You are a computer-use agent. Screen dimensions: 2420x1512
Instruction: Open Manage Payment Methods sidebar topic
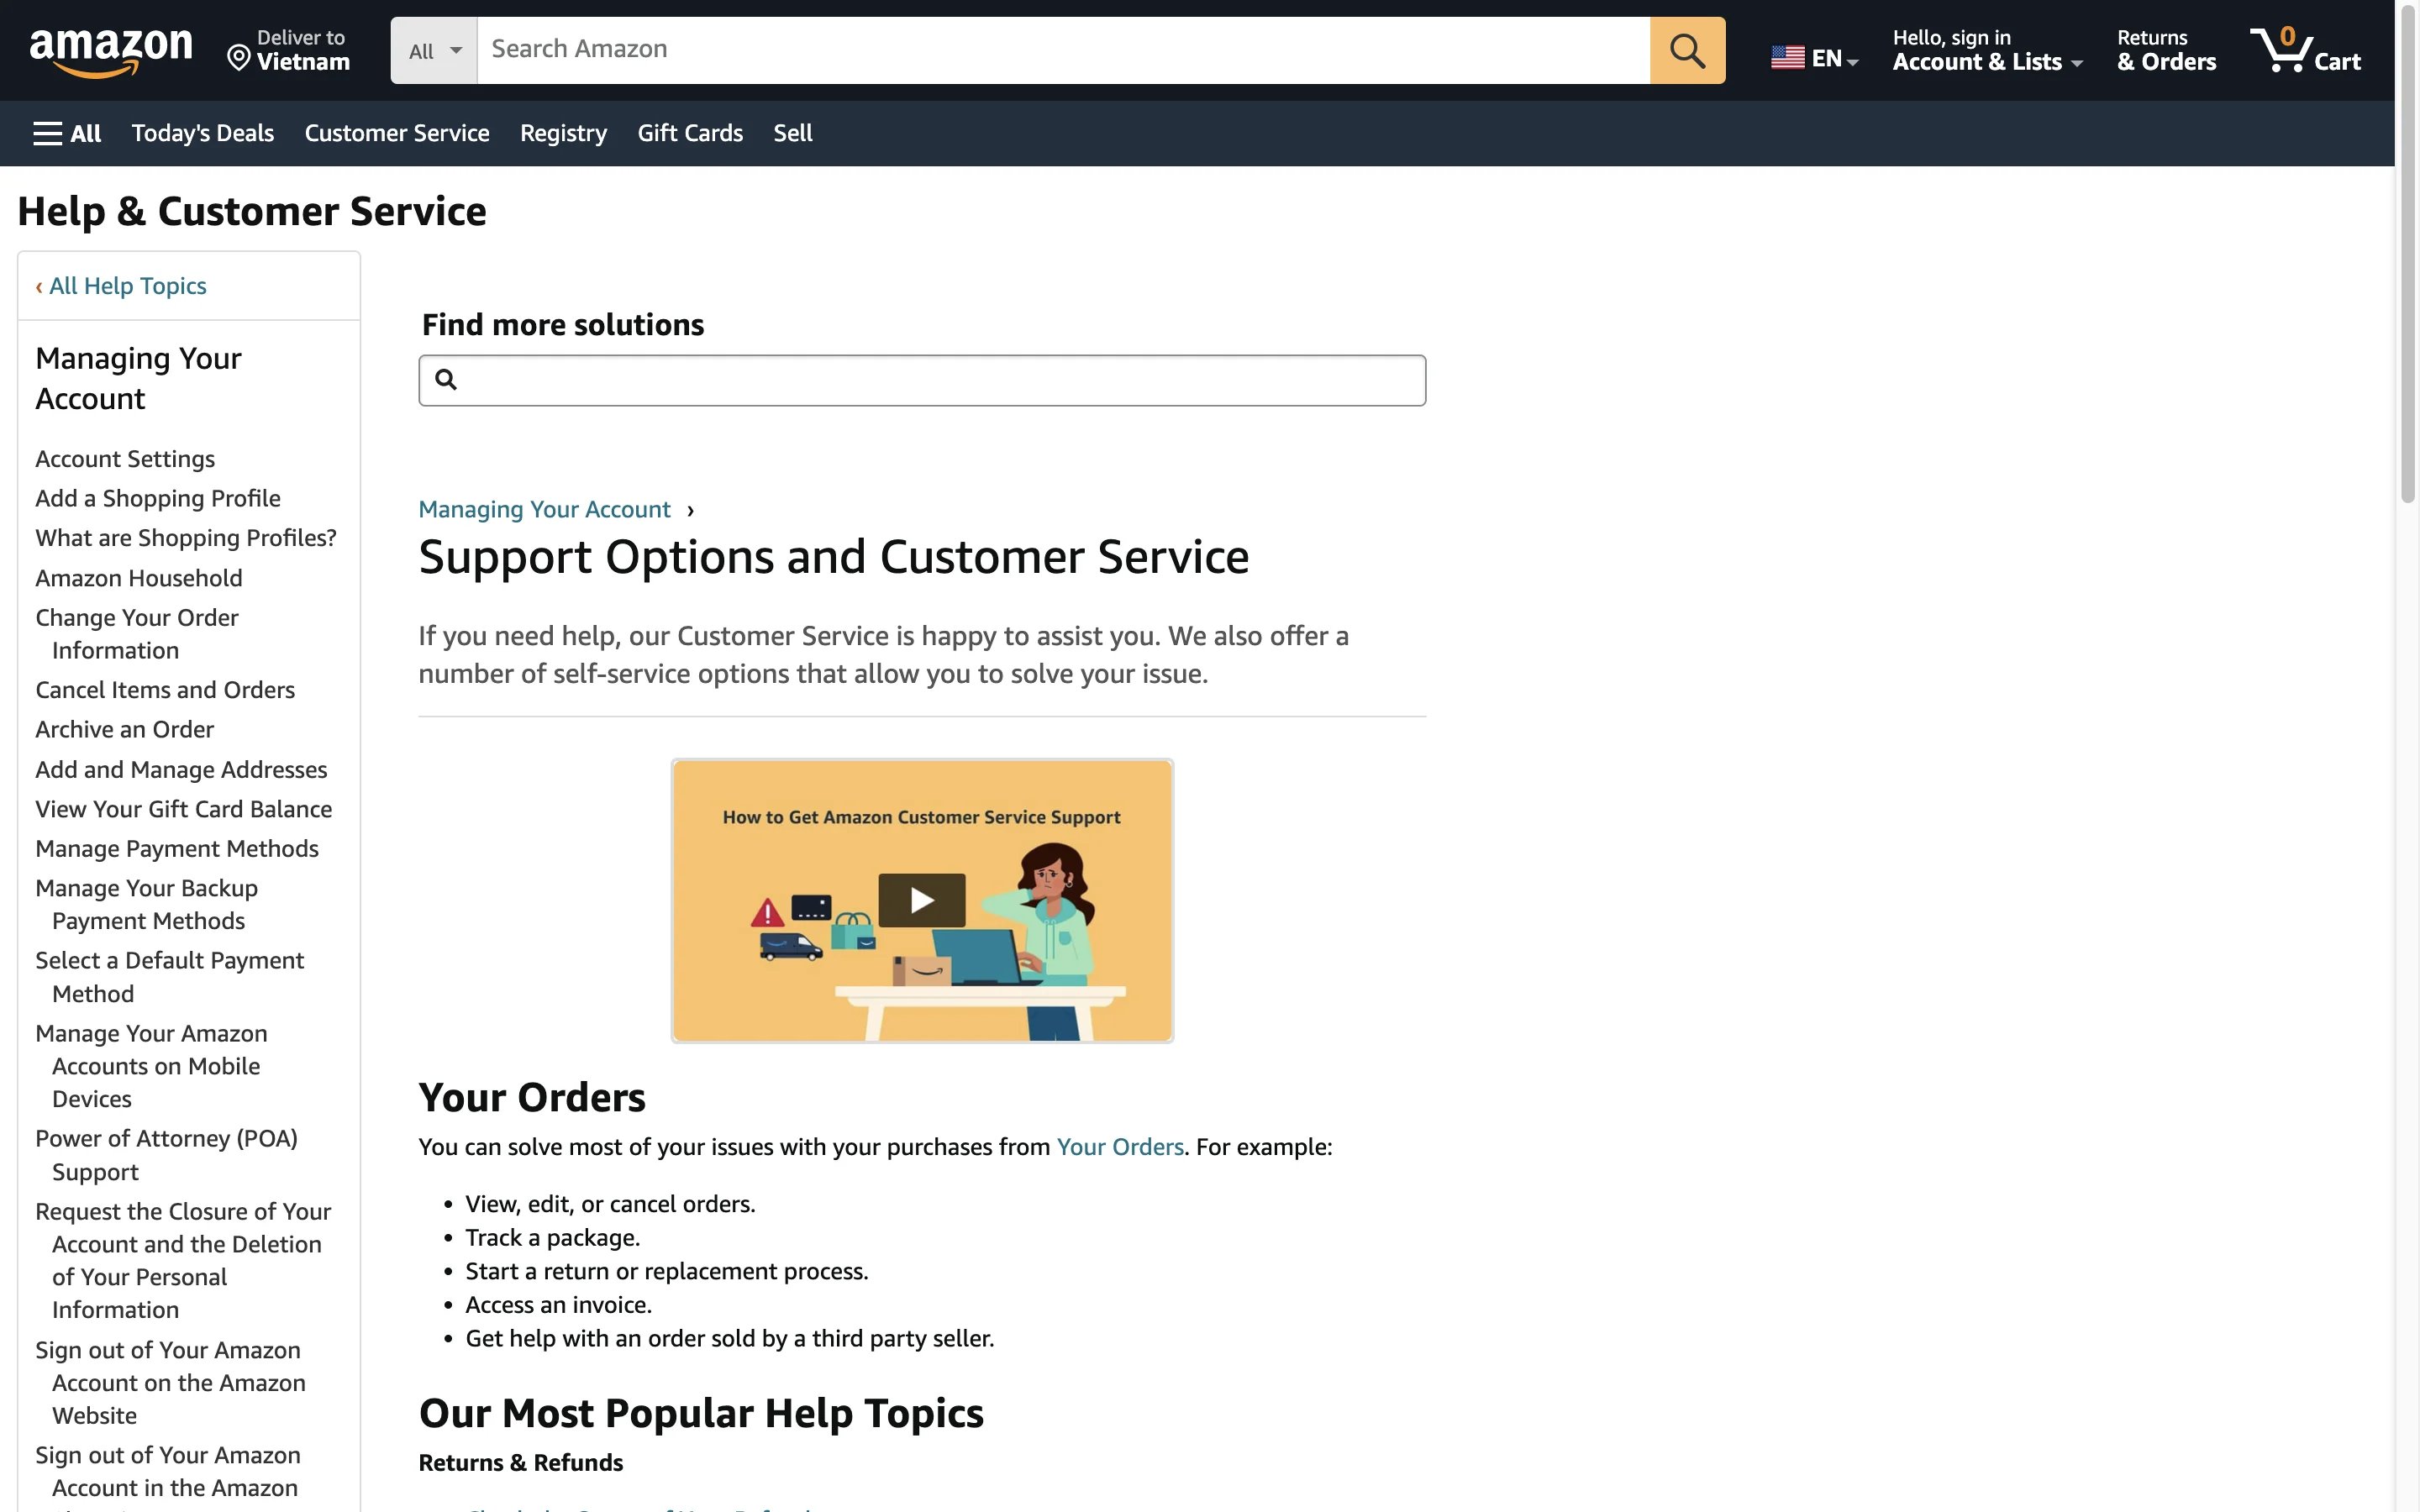click(177, 849)
